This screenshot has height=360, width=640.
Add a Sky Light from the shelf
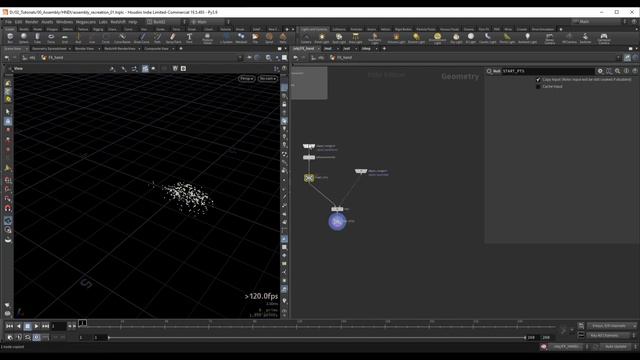point(456,38)
